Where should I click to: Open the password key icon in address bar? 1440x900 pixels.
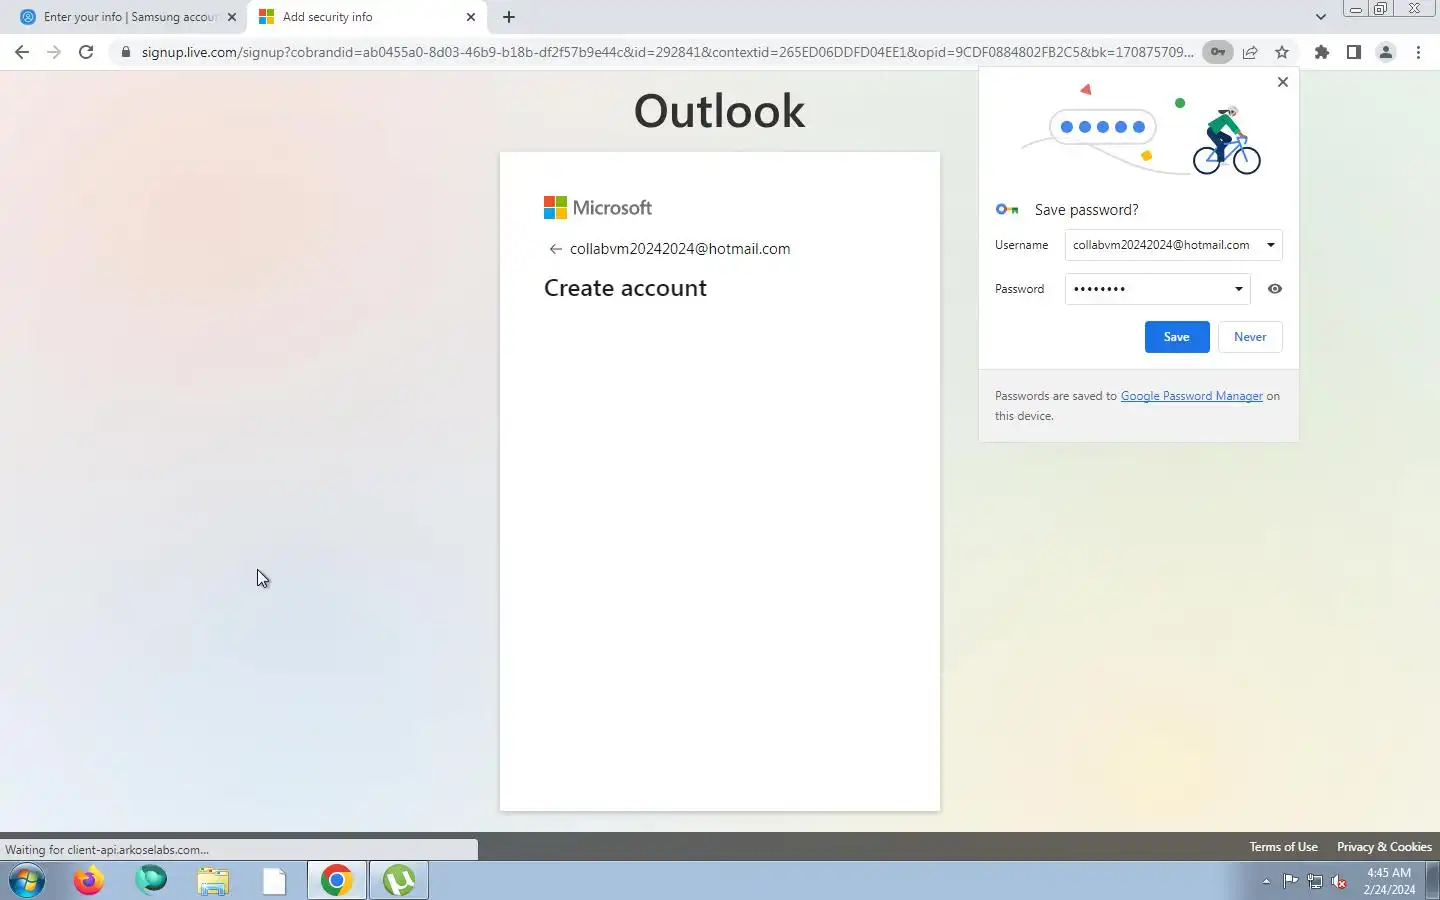point(1218,52)
